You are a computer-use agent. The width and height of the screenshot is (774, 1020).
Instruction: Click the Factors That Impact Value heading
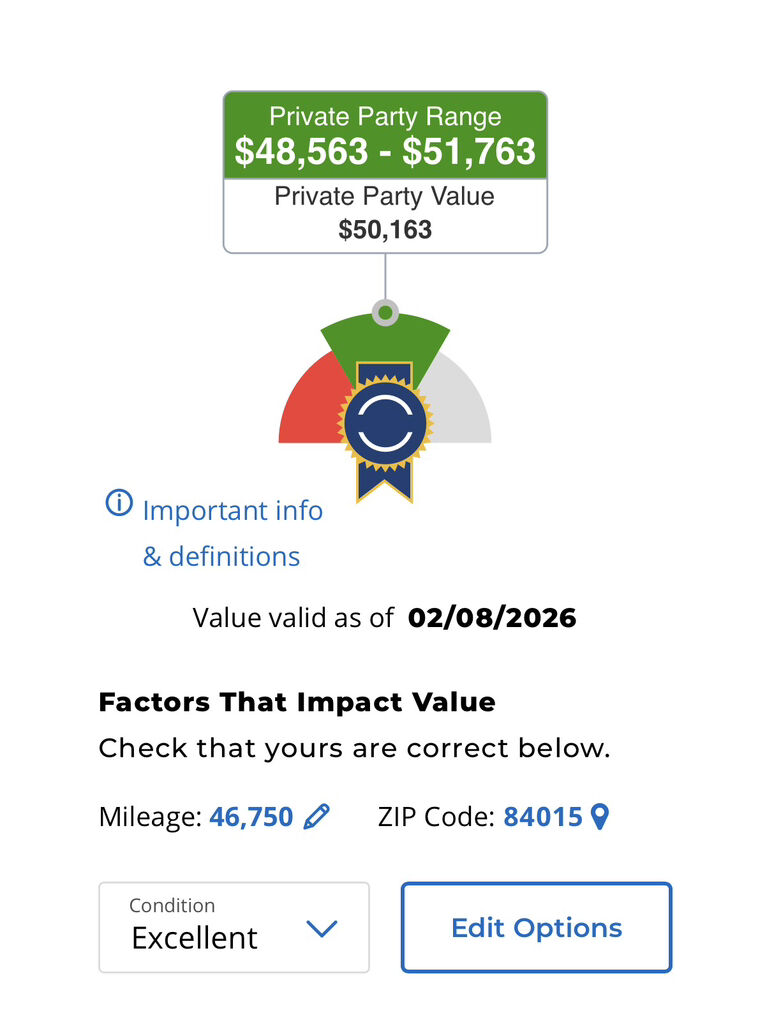(297, 702)
